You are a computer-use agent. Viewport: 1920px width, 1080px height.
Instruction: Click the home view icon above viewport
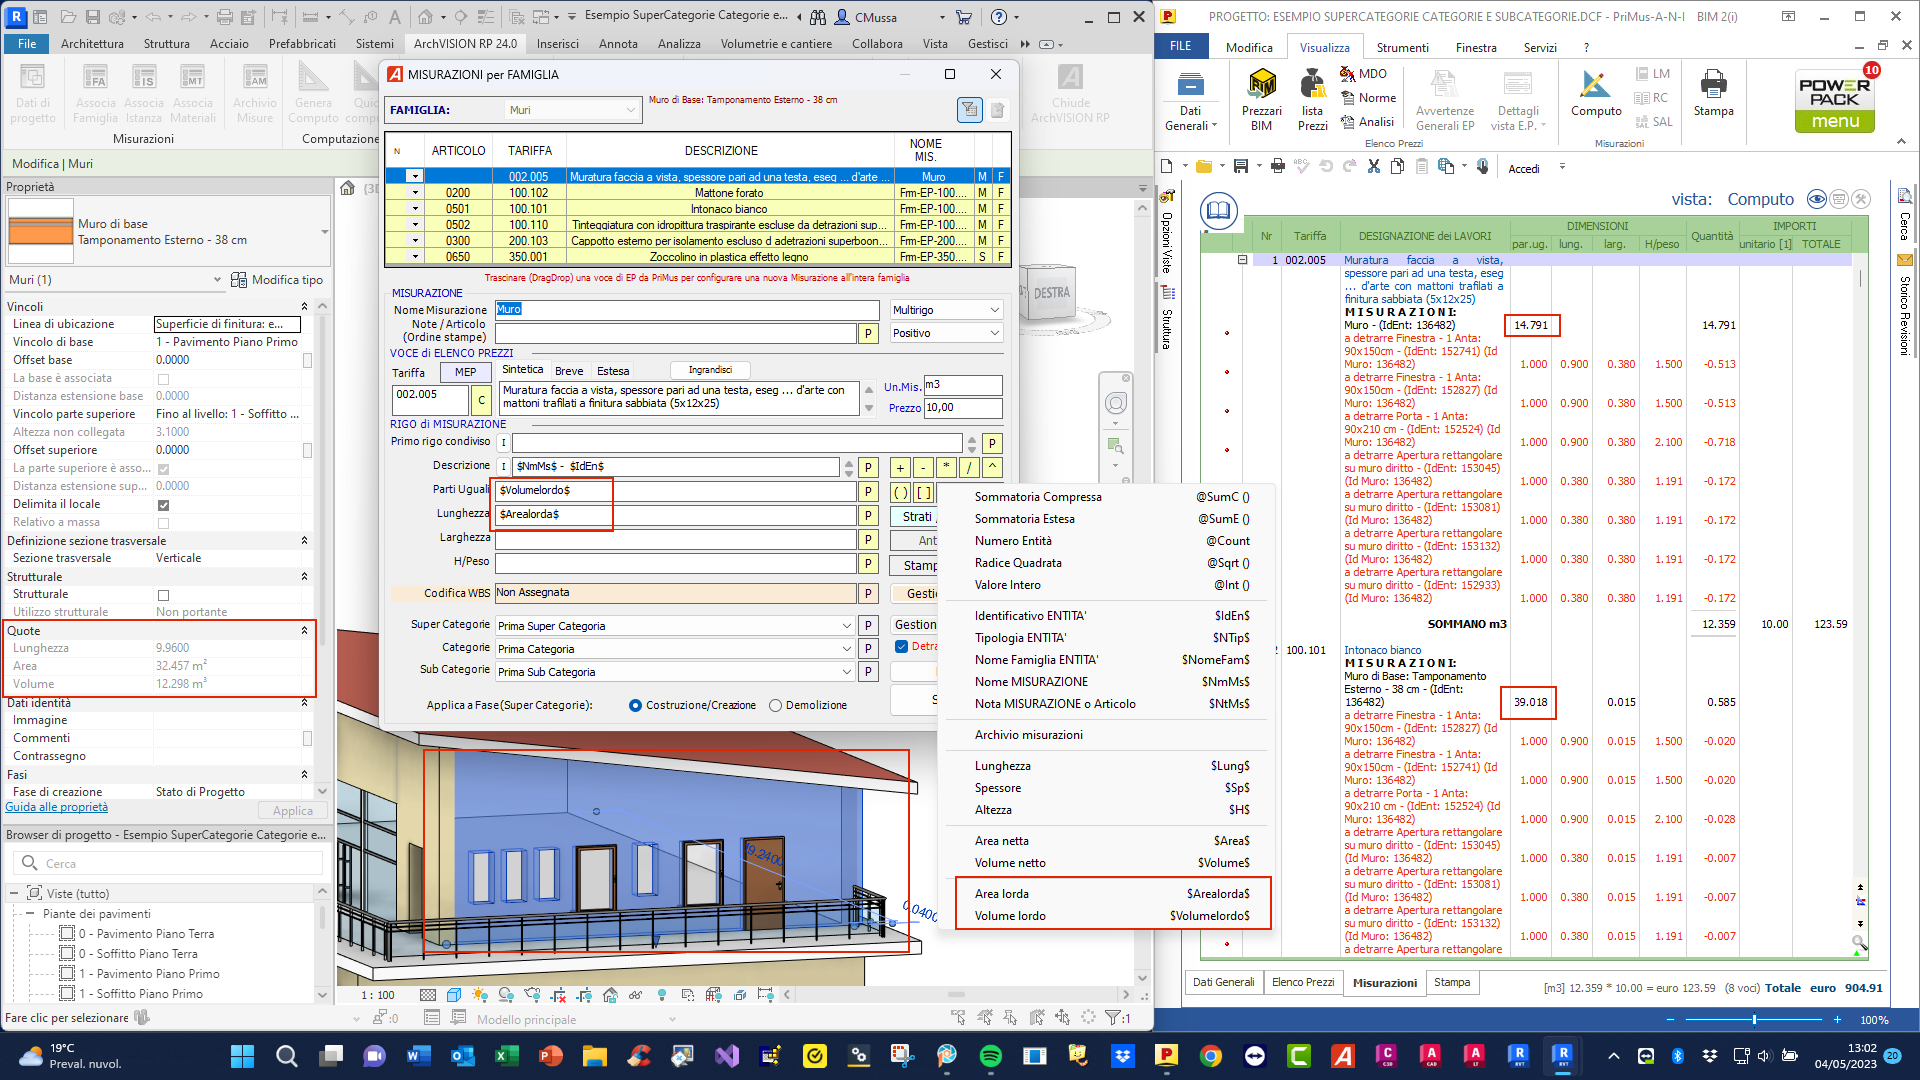click(x=347, y=188)
